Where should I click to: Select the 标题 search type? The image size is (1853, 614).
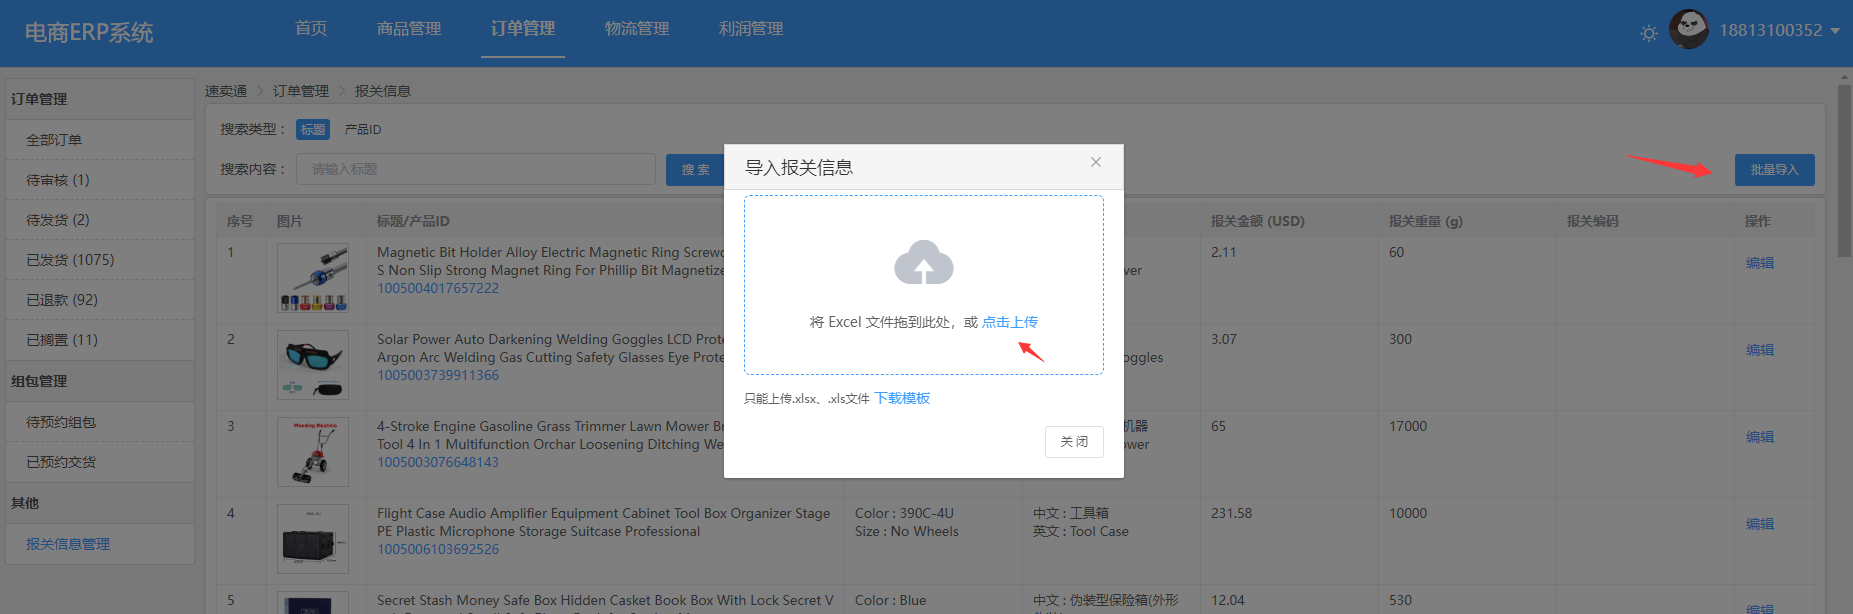[313, 129]
